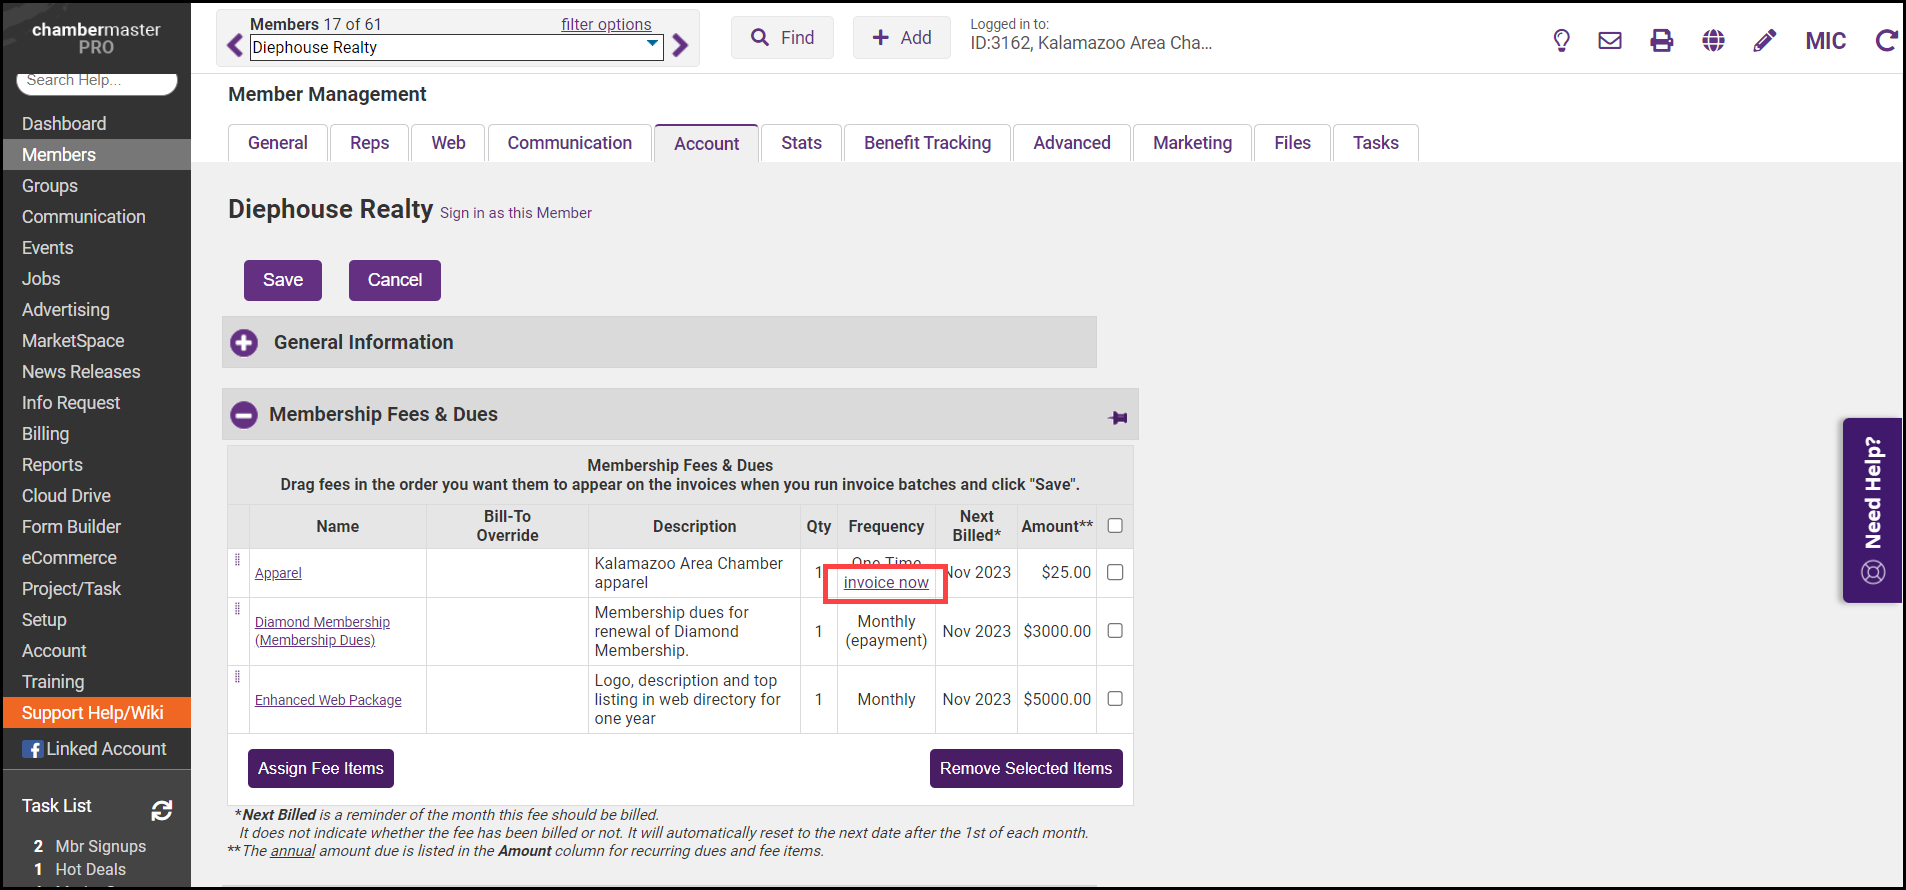The width and height of the screenshot is (1906, 890).
Task: Pin the Membership Fees & Dues section
Action: coord(1118,417)
